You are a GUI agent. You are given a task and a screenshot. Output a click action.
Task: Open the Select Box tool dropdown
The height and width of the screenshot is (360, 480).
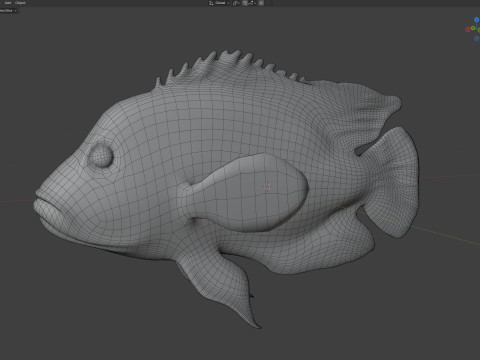click(x=8, y=11)
